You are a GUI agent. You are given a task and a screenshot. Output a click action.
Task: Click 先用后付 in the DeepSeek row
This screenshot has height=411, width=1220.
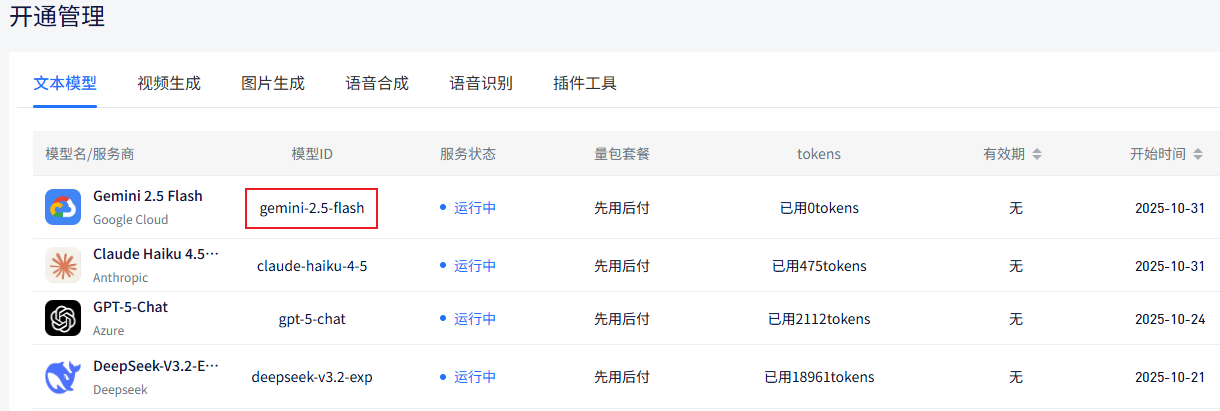pyautogui.click(x=622, y=377)
